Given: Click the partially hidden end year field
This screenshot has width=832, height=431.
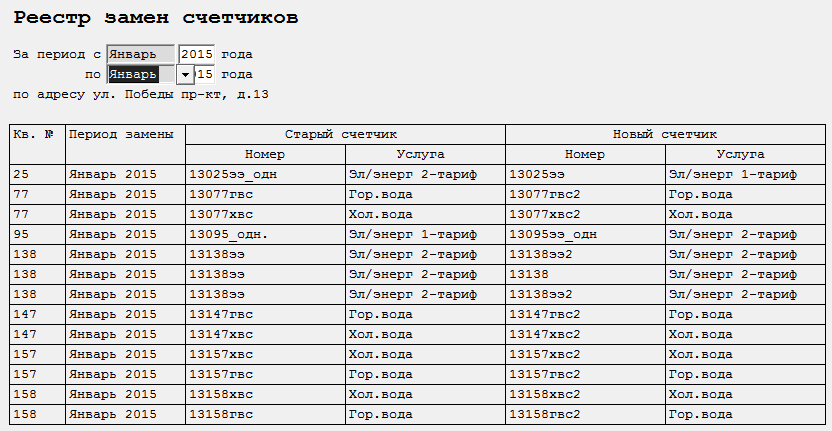Looking at the screenshot, I should 205,75.
